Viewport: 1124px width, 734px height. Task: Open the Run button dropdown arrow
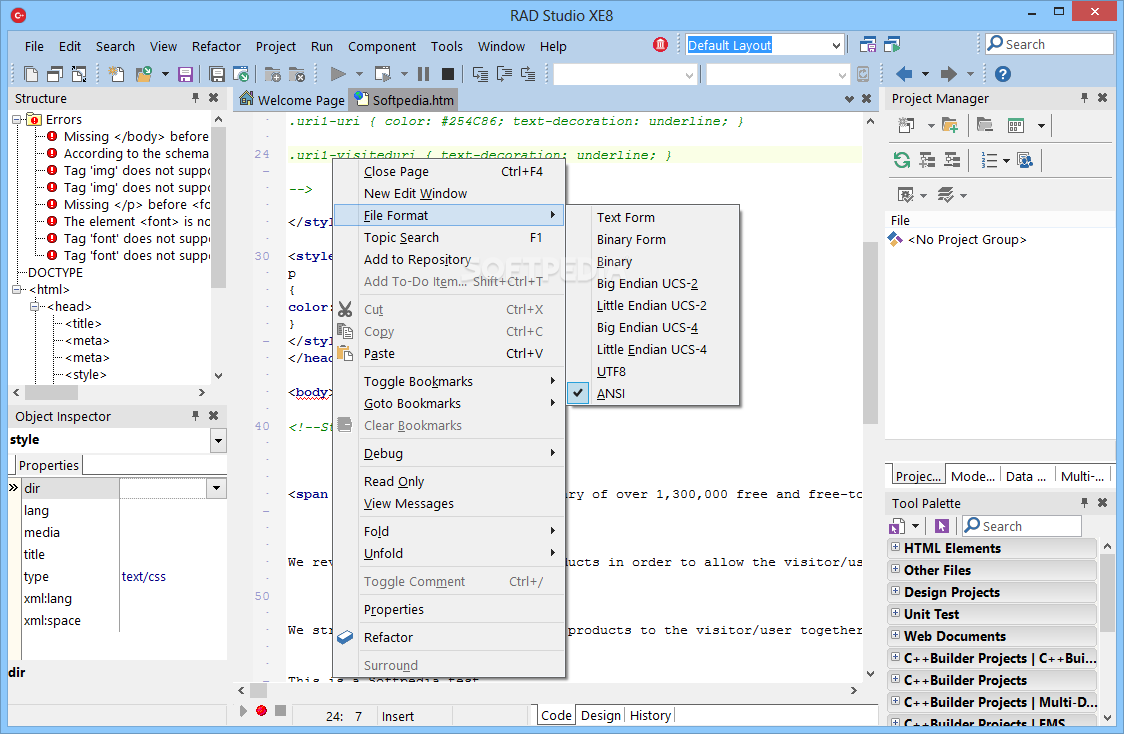[359, 74]
